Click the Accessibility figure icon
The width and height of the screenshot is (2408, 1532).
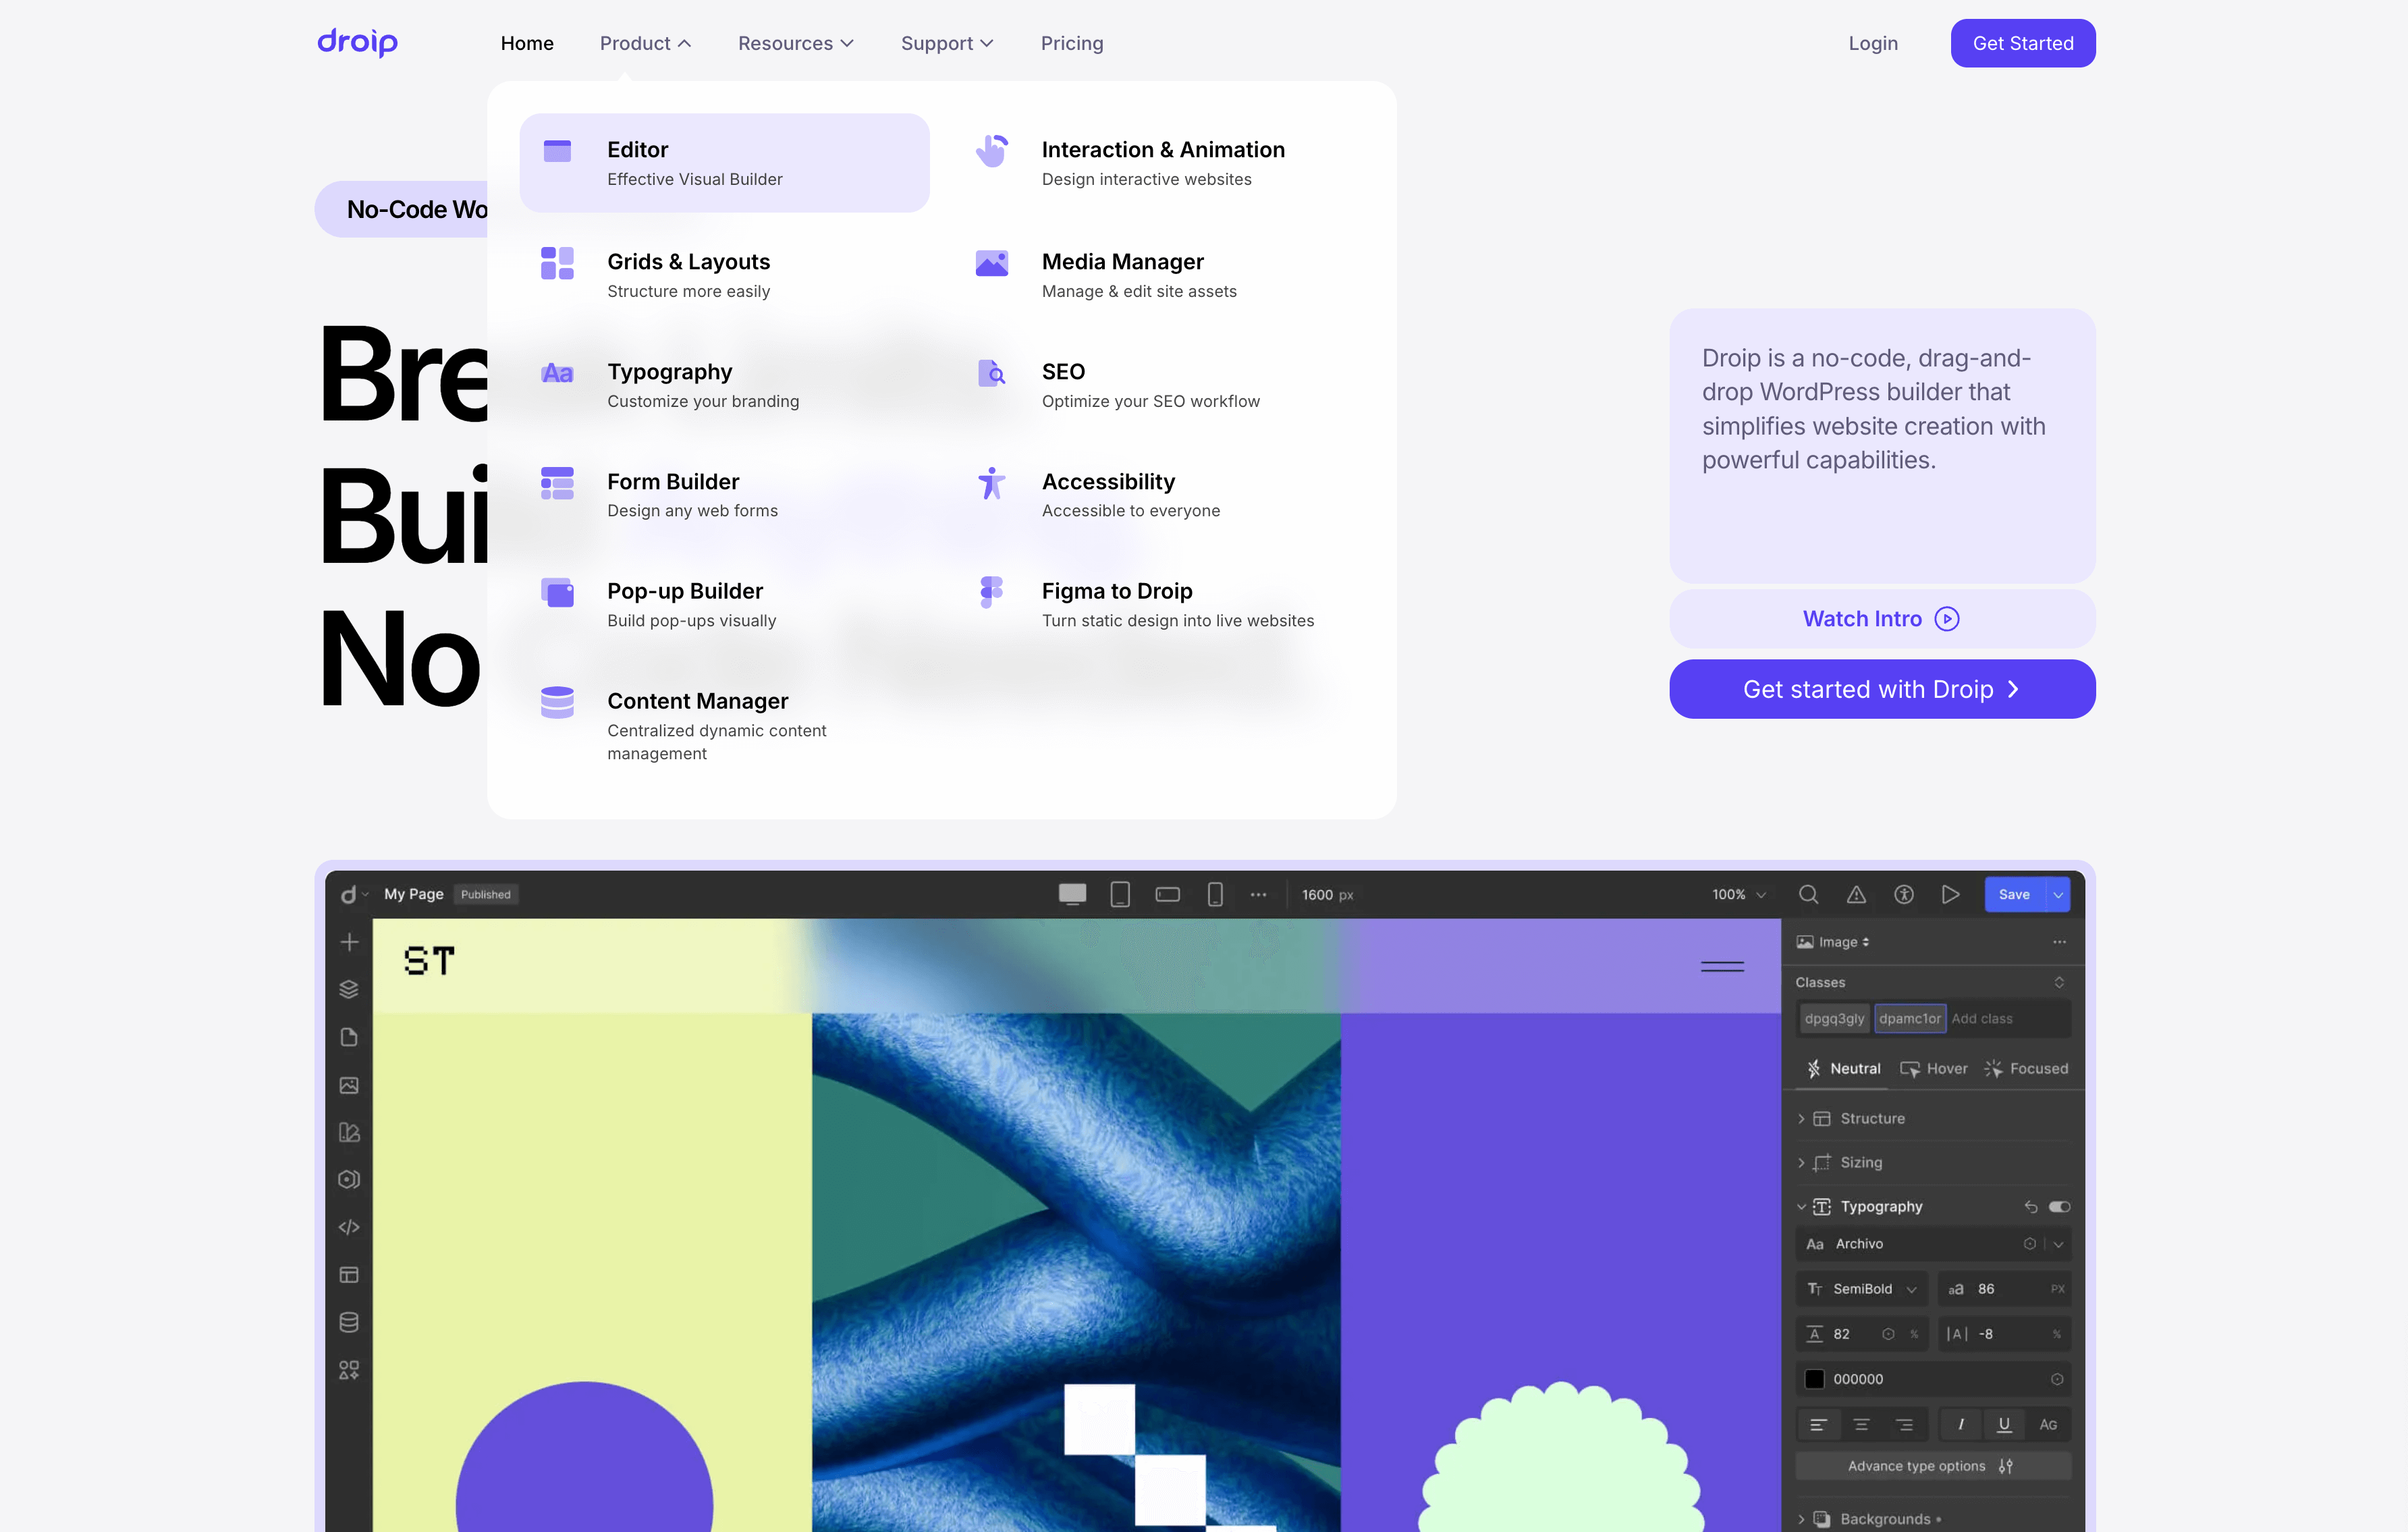pos(991,483)
